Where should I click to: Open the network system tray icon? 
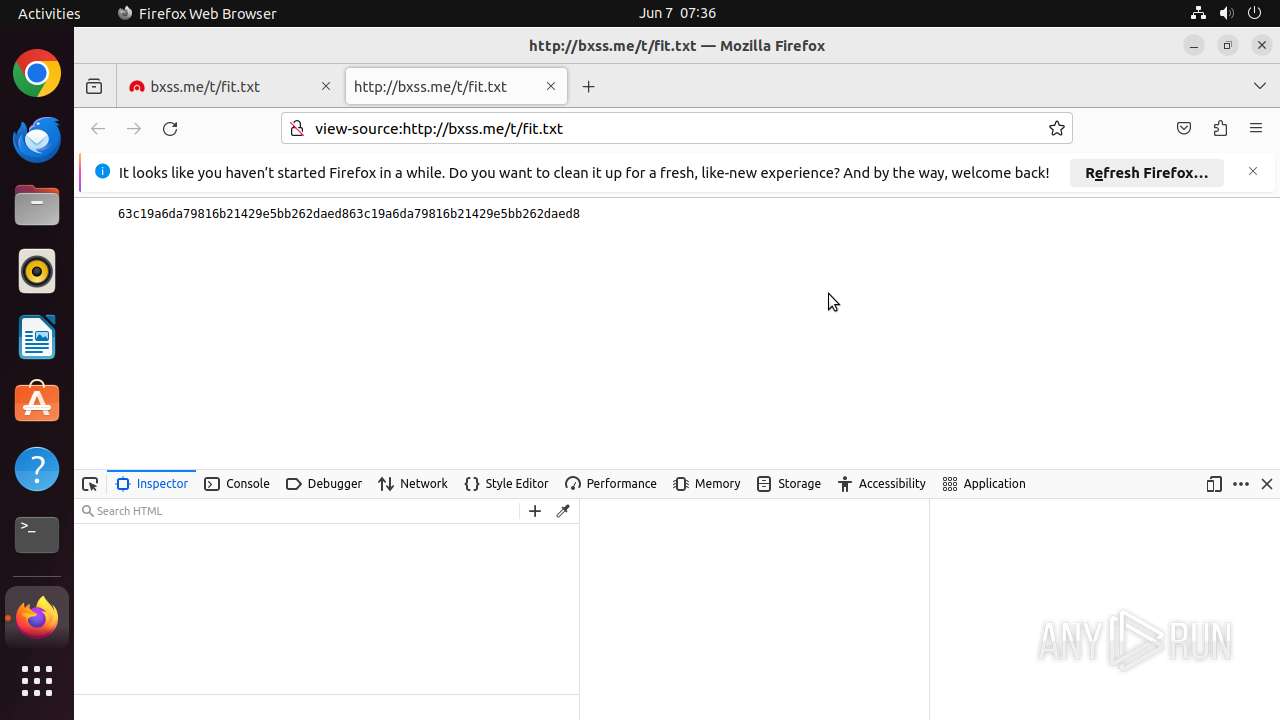tap(1198, 13)
